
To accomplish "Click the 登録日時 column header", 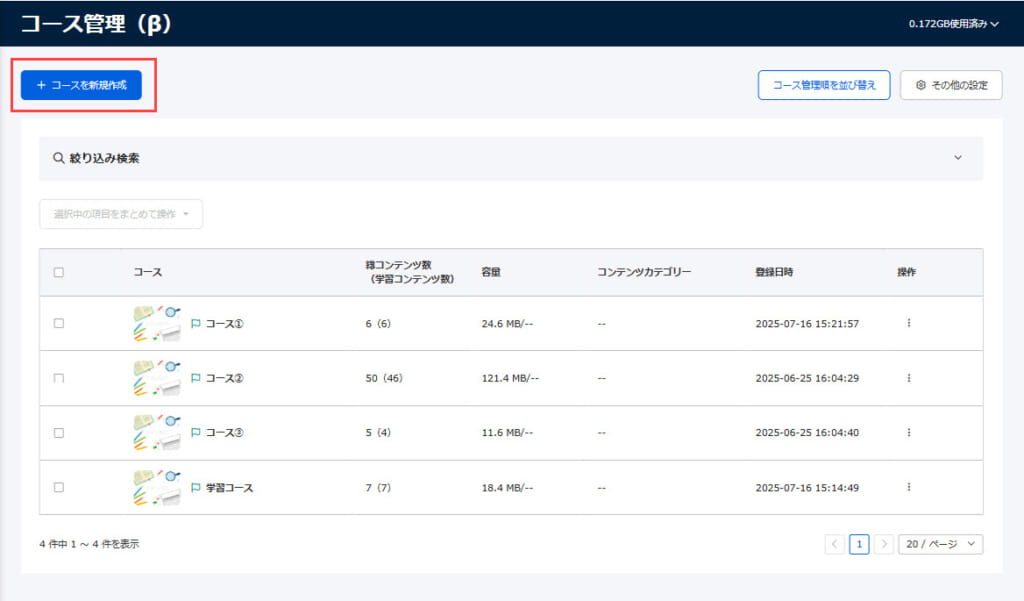I will (x=775, y=272).
